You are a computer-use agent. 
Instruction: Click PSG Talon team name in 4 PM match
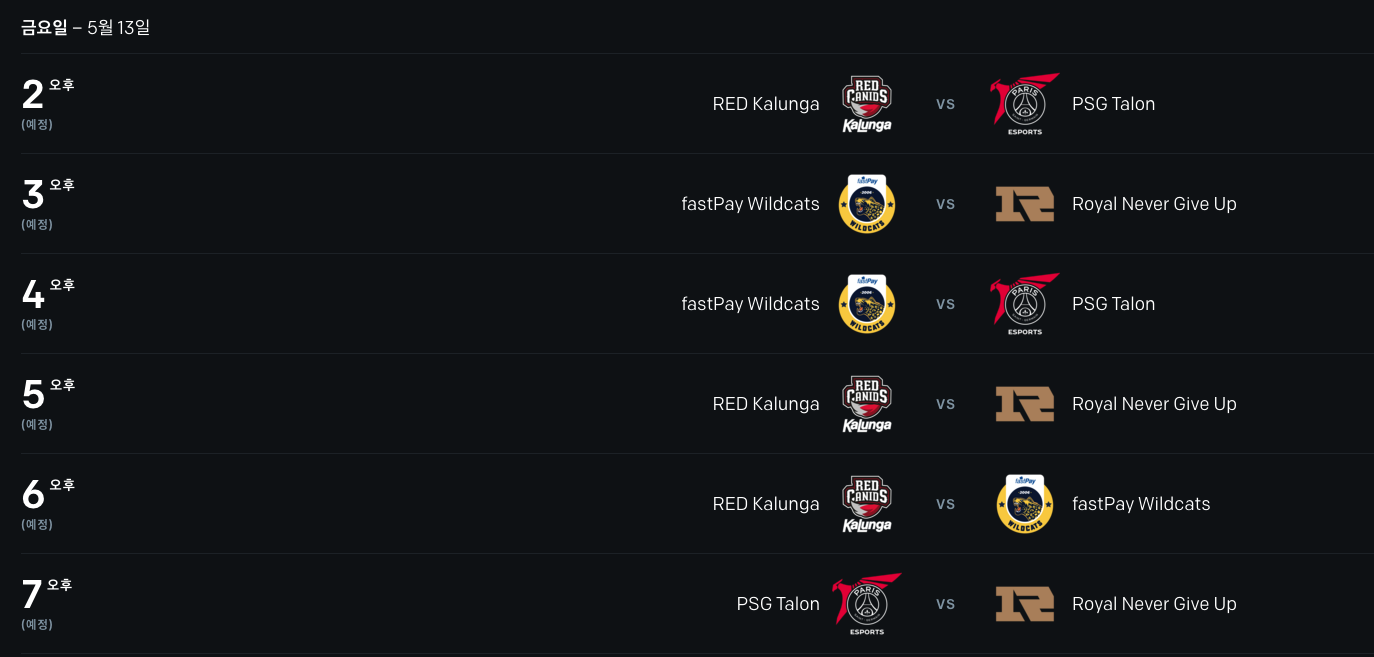(x=1113, y=304)
